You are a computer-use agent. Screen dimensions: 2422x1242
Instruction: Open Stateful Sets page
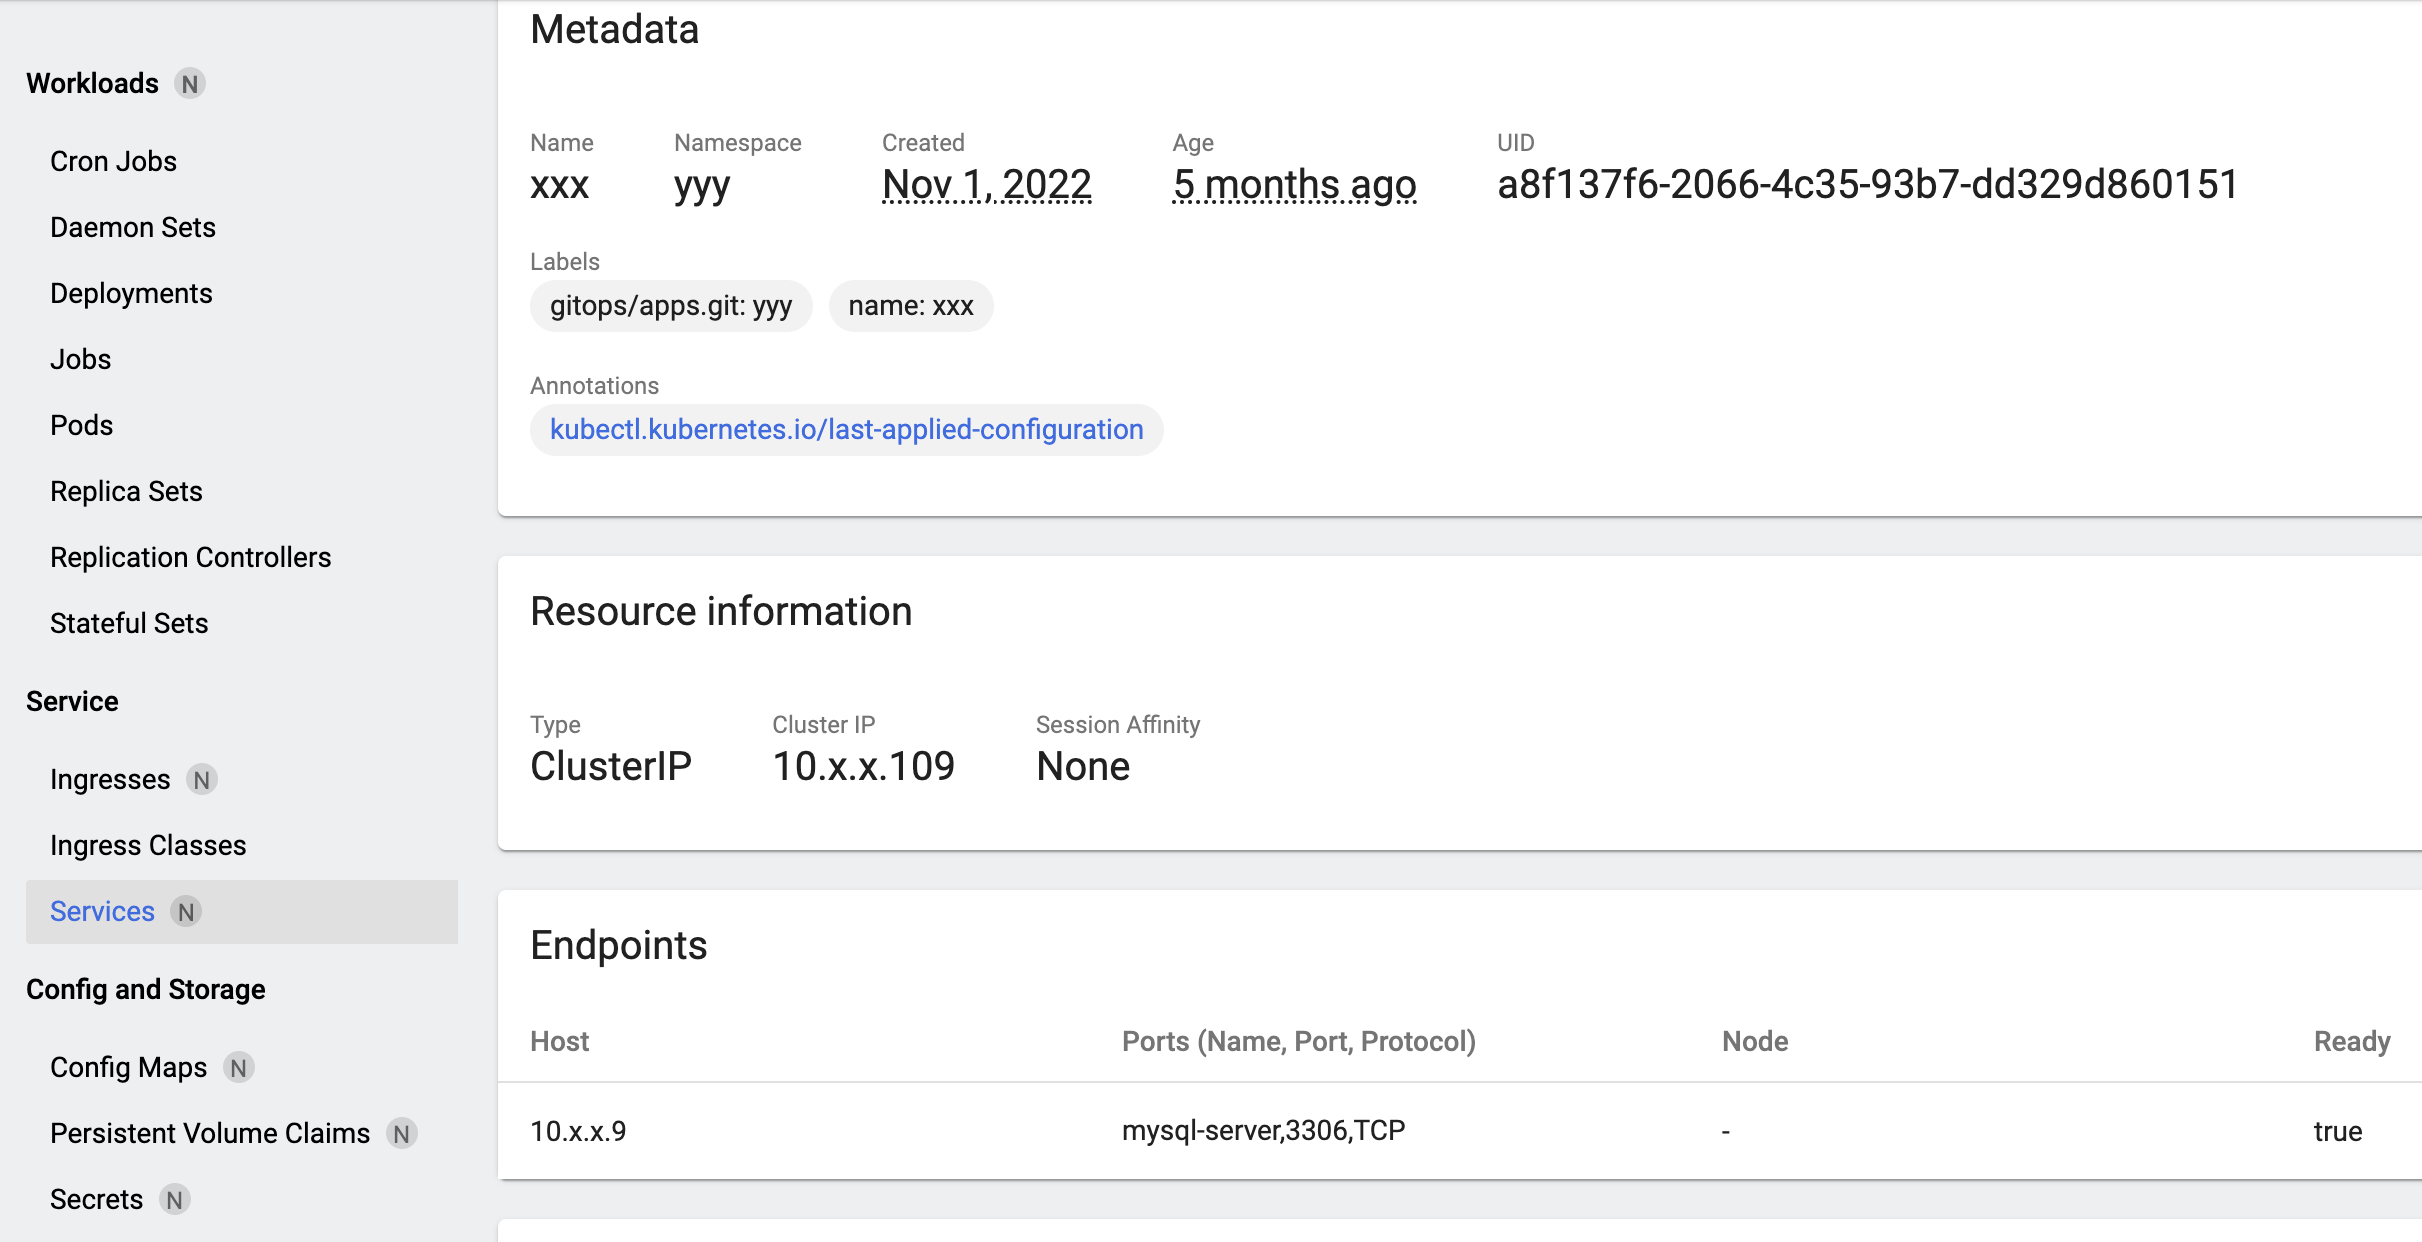pyautogui.click(x=129, y=624)
